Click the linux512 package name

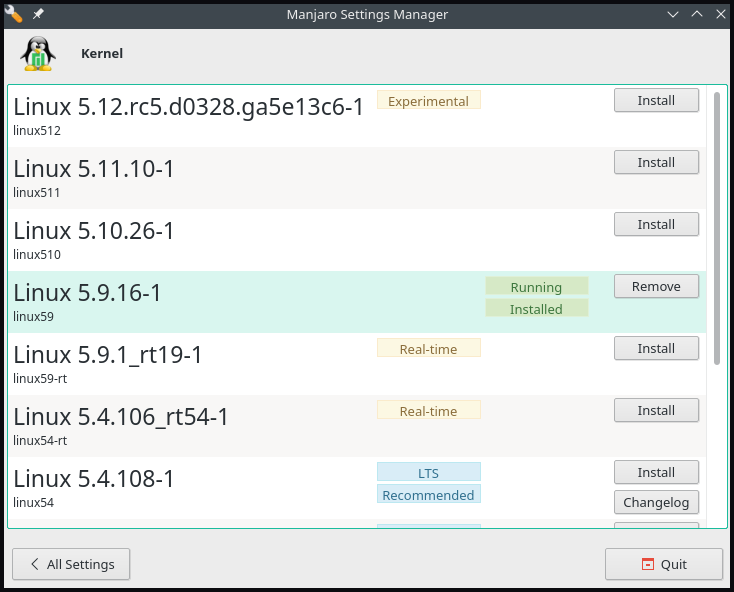click(x=37, y=131)
